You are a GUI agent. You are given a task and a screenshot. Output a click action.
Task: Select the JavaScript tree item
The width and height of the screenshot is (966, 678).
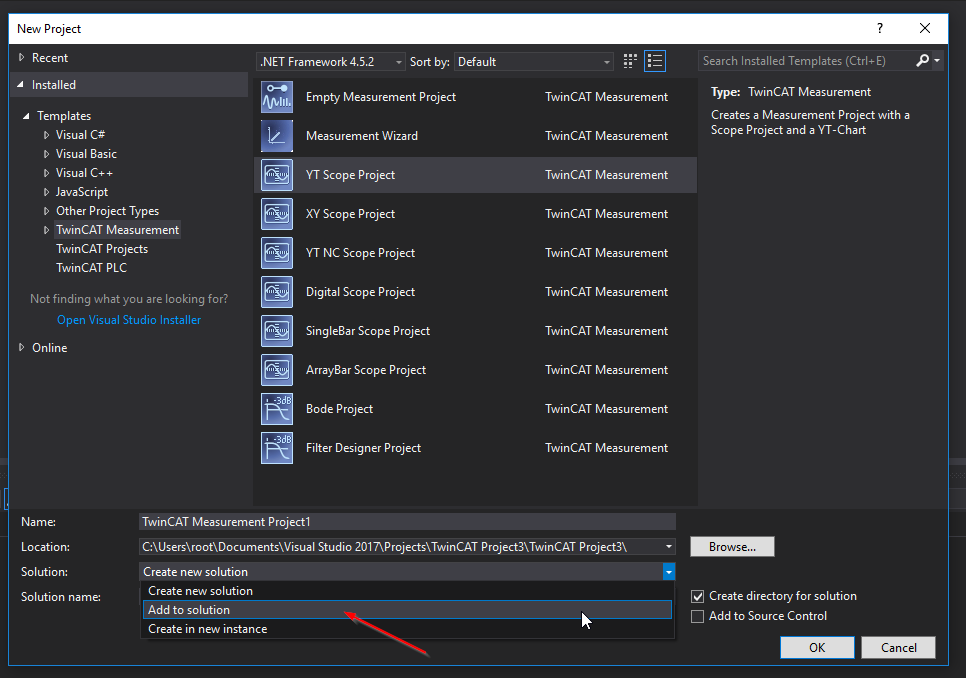tap(81, 192)
